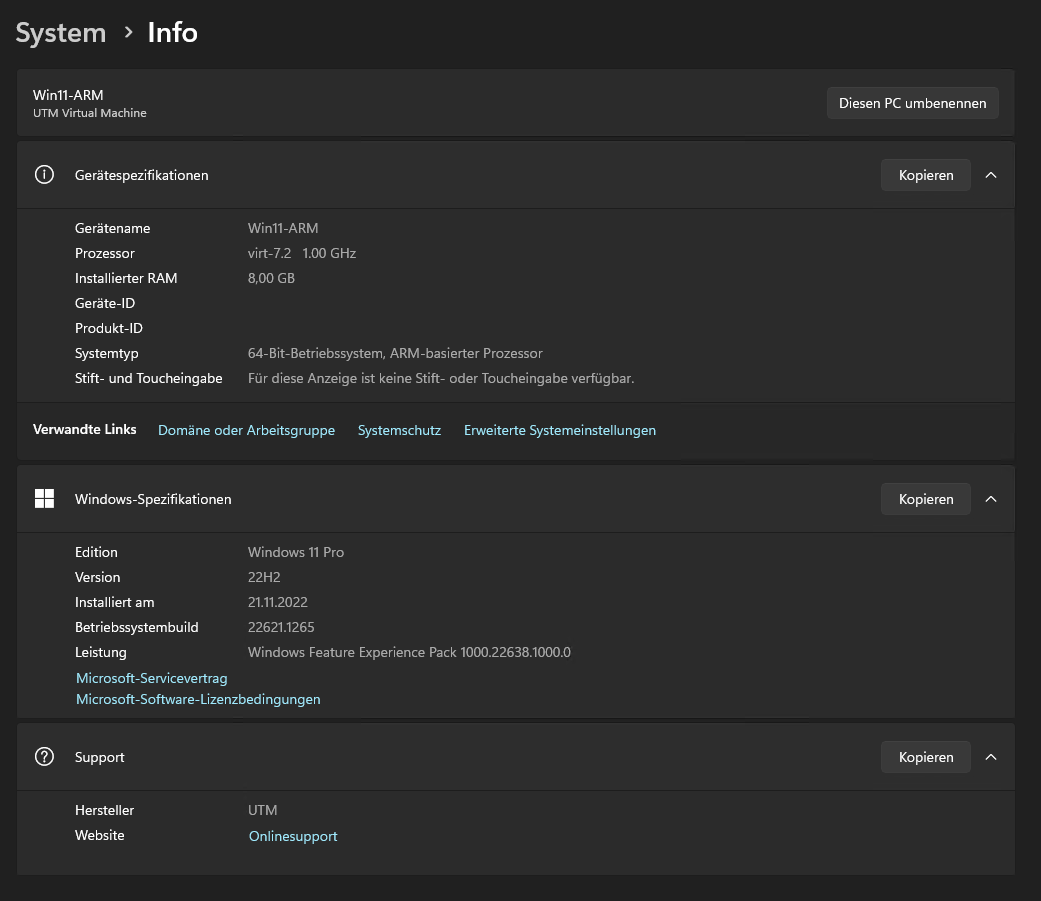
Task: Open Erweiterte Systemeinstellungen link
Action: tap(559, 431)
